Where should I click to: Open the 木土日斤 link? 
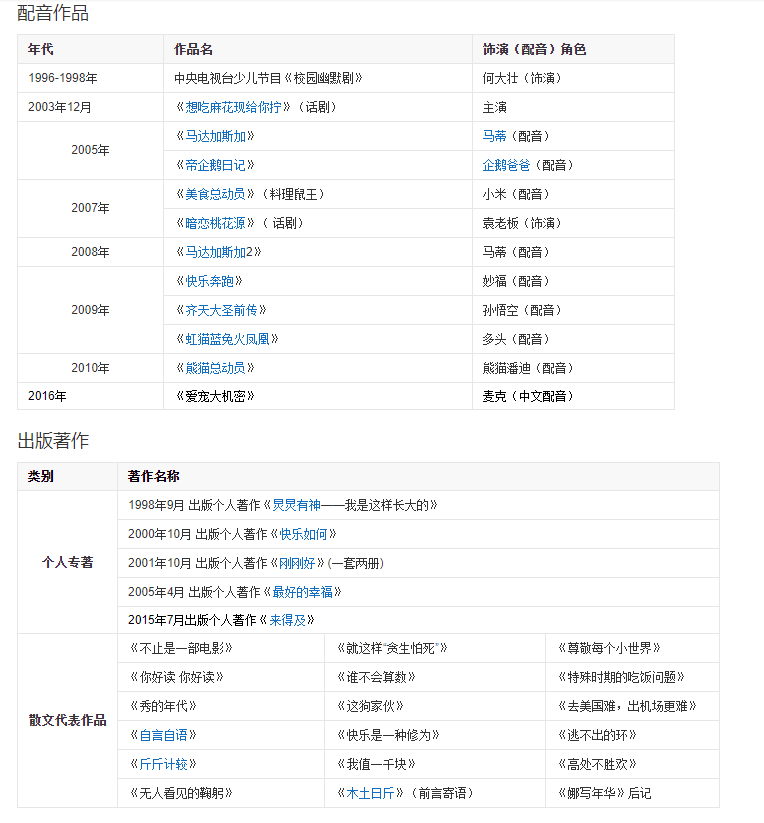click(x=371, y=793)
